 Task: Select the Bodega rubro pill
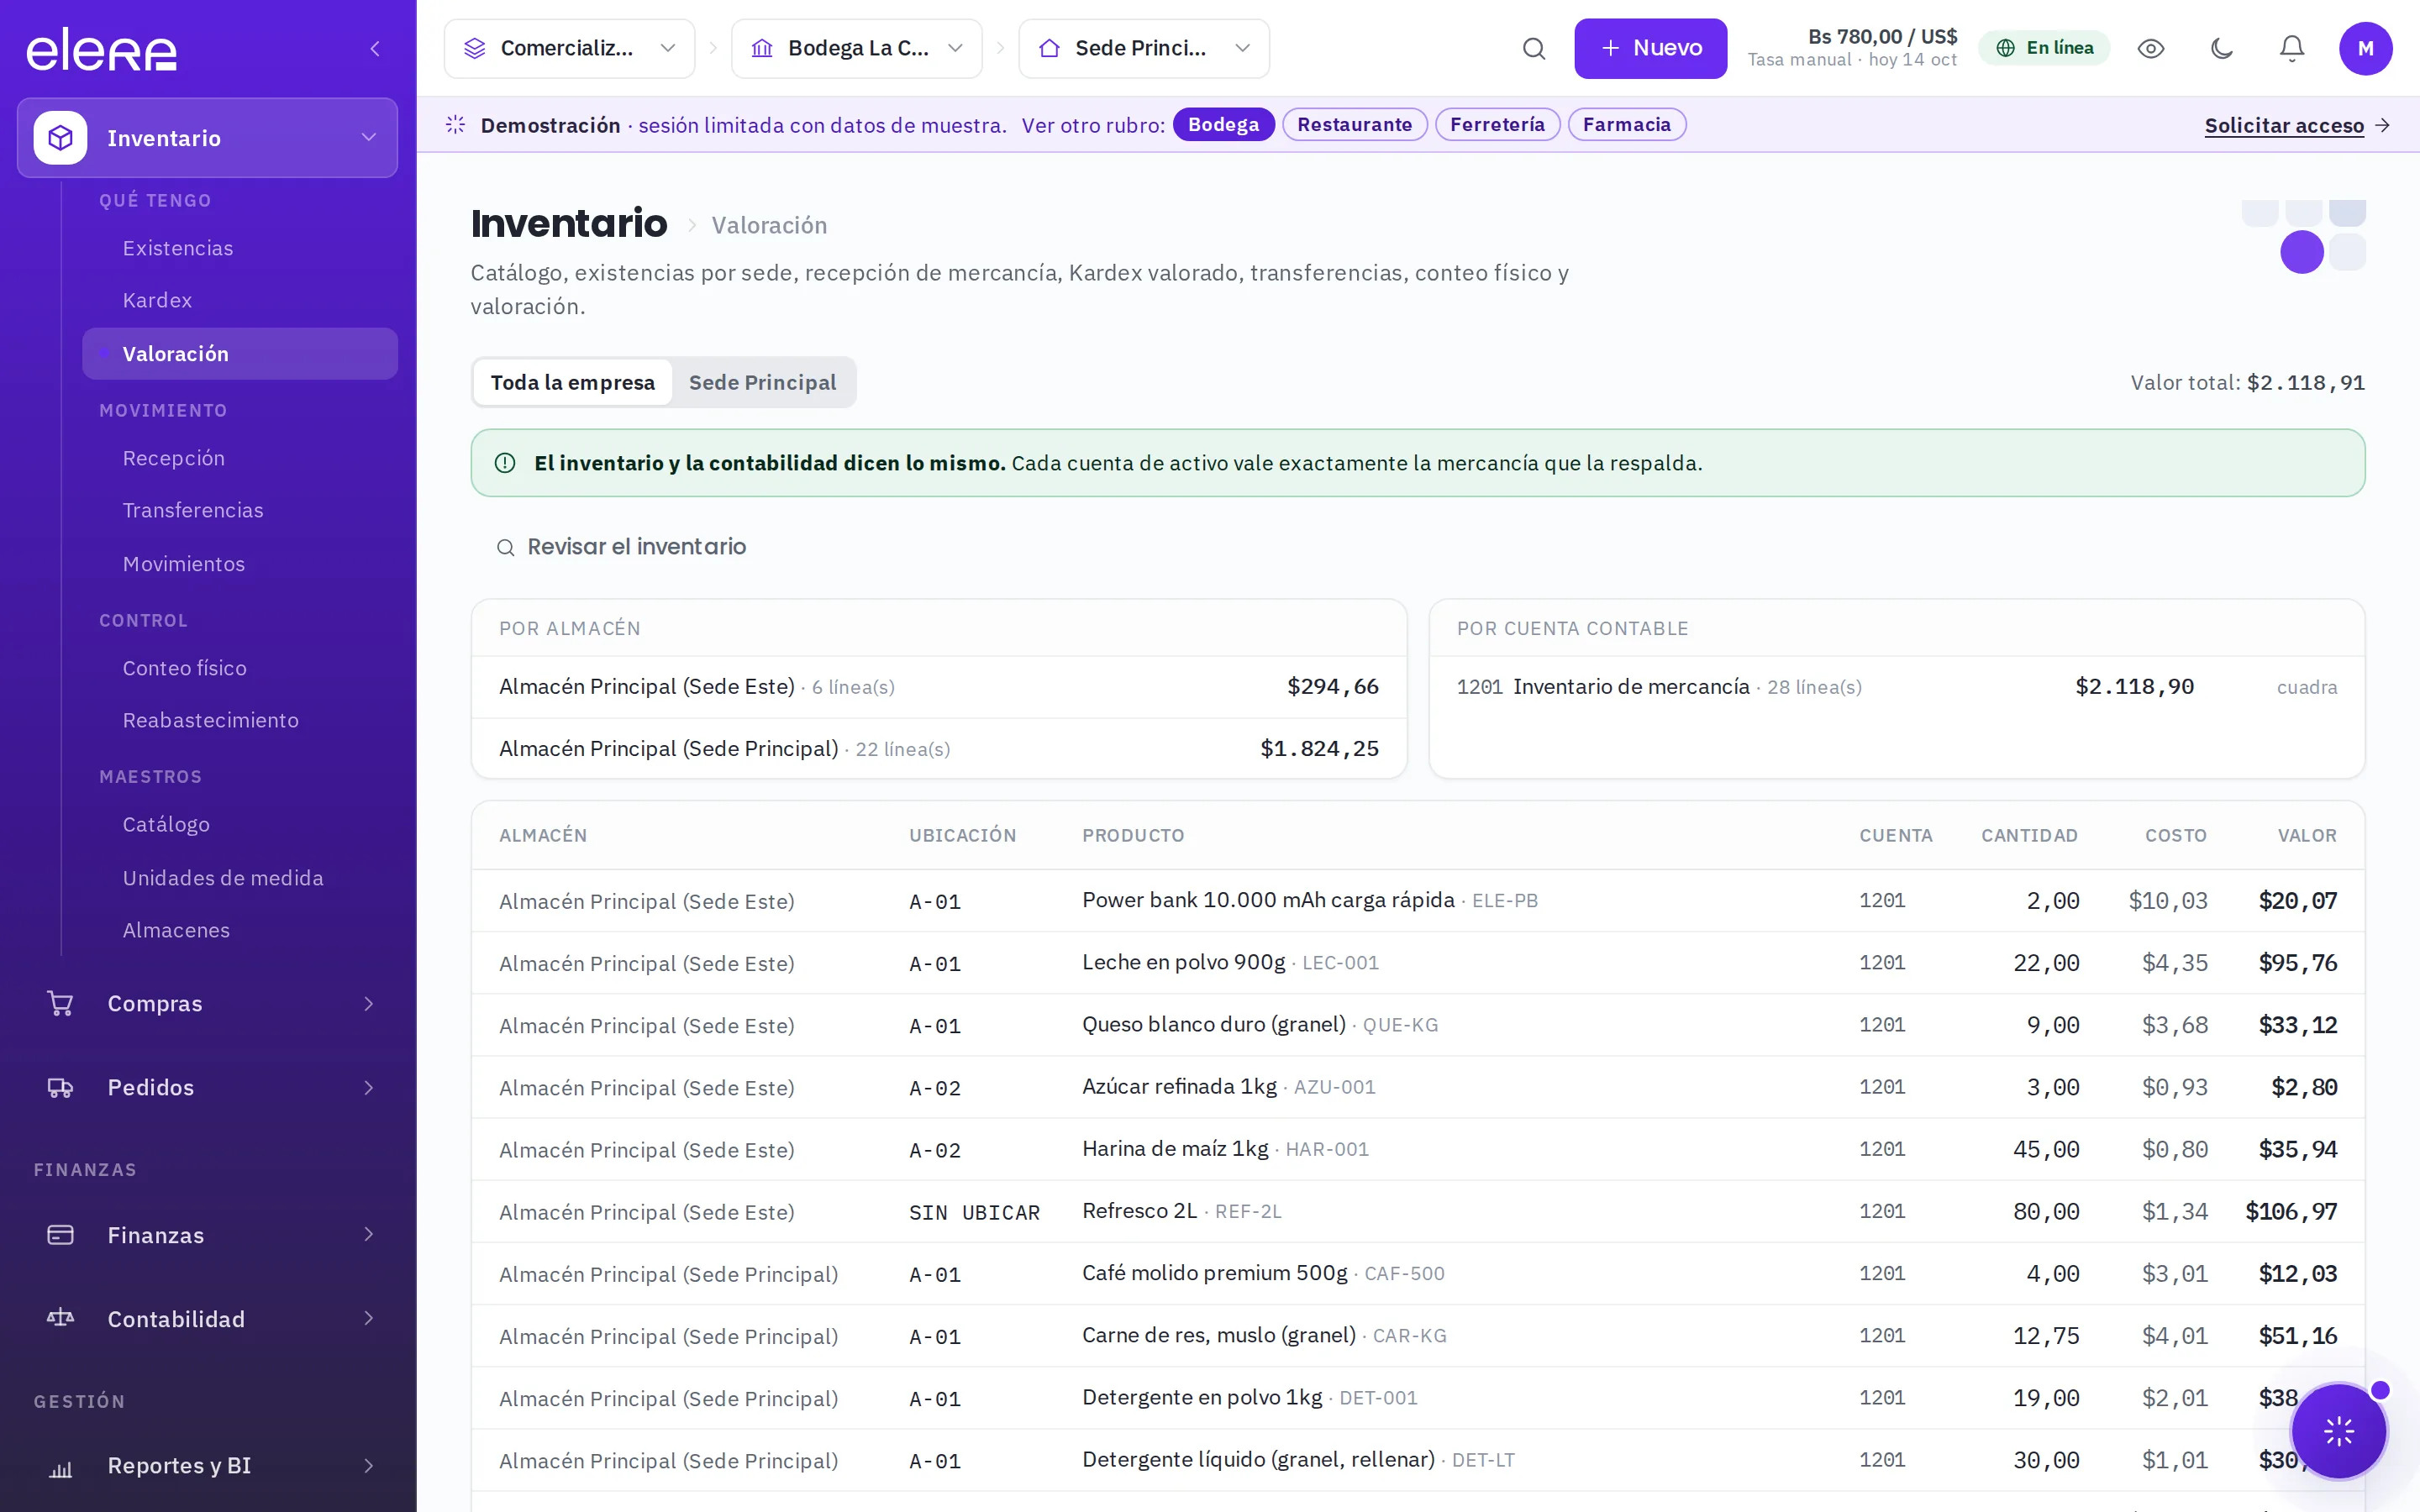tap(1223, 124)
